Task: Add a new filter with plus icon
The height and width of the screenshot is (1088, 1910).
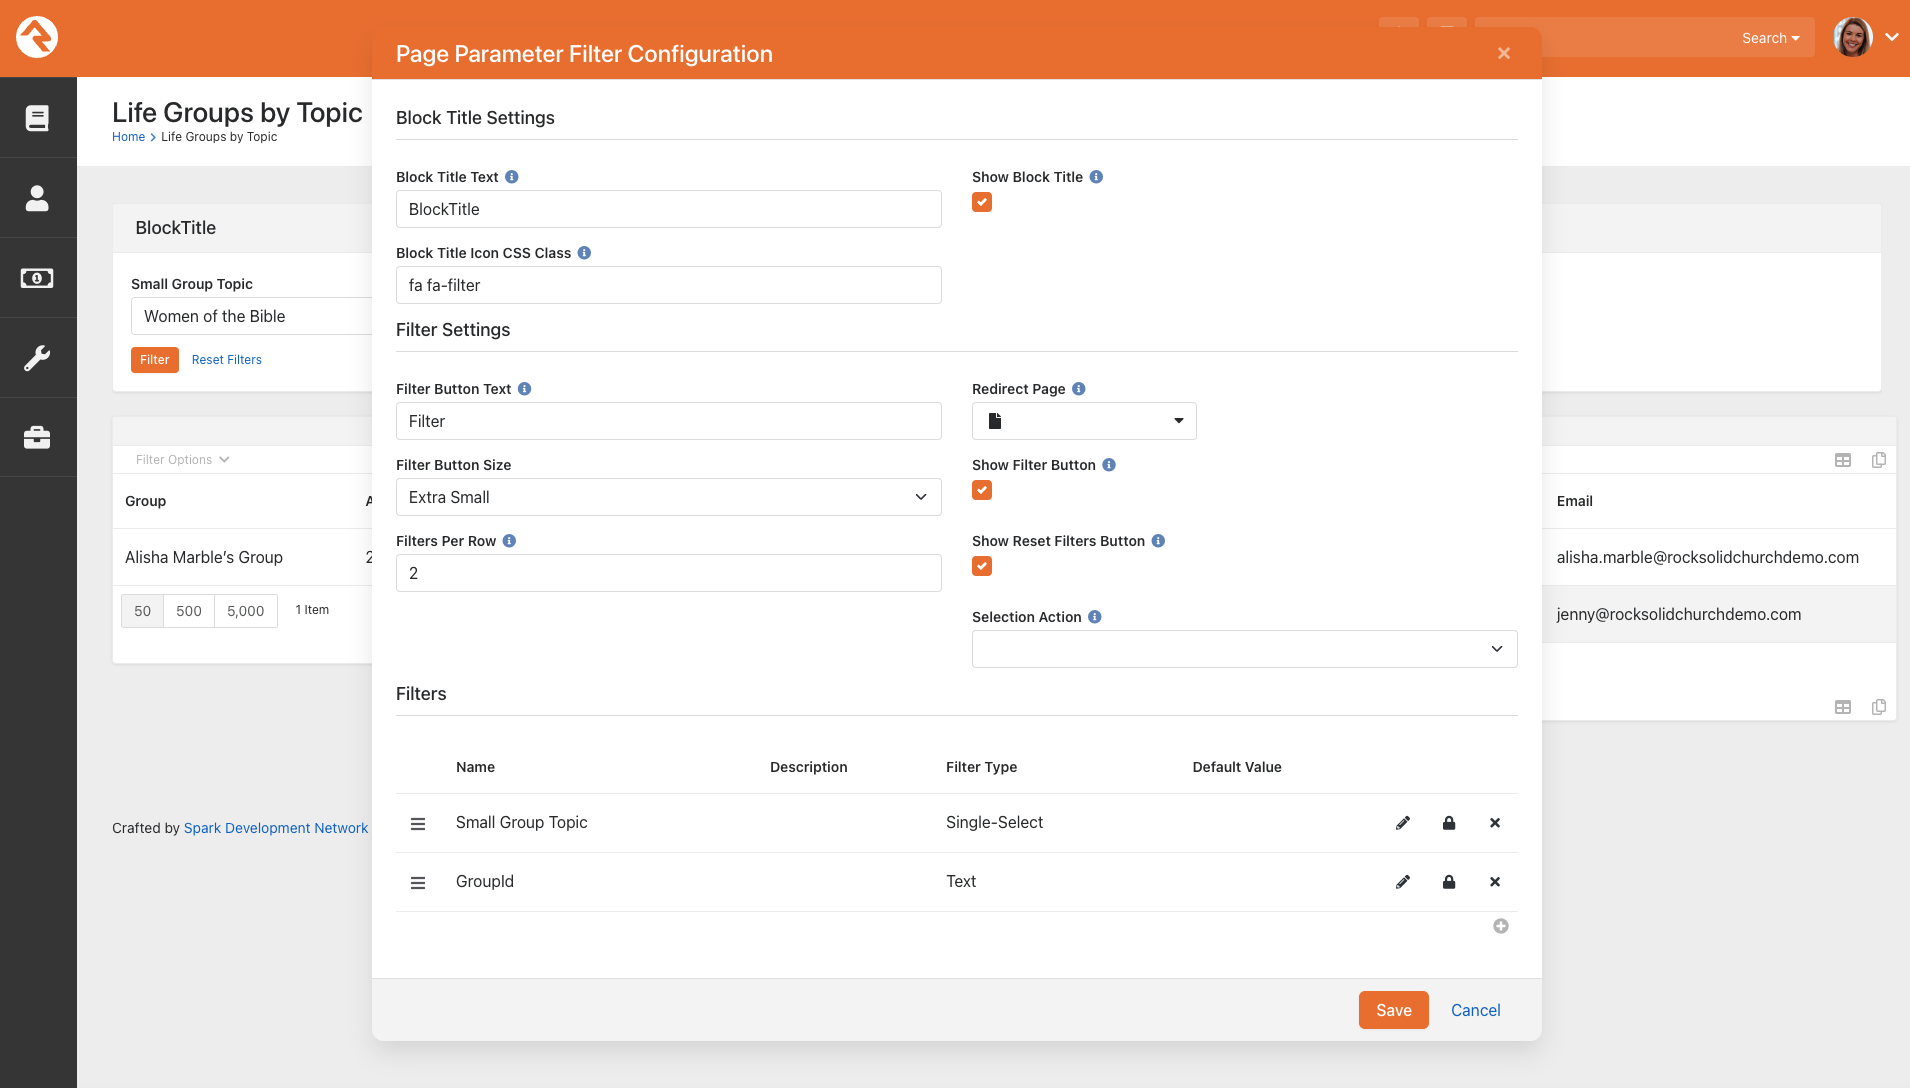Action: pyautogui.click(x=1501, y=926)
